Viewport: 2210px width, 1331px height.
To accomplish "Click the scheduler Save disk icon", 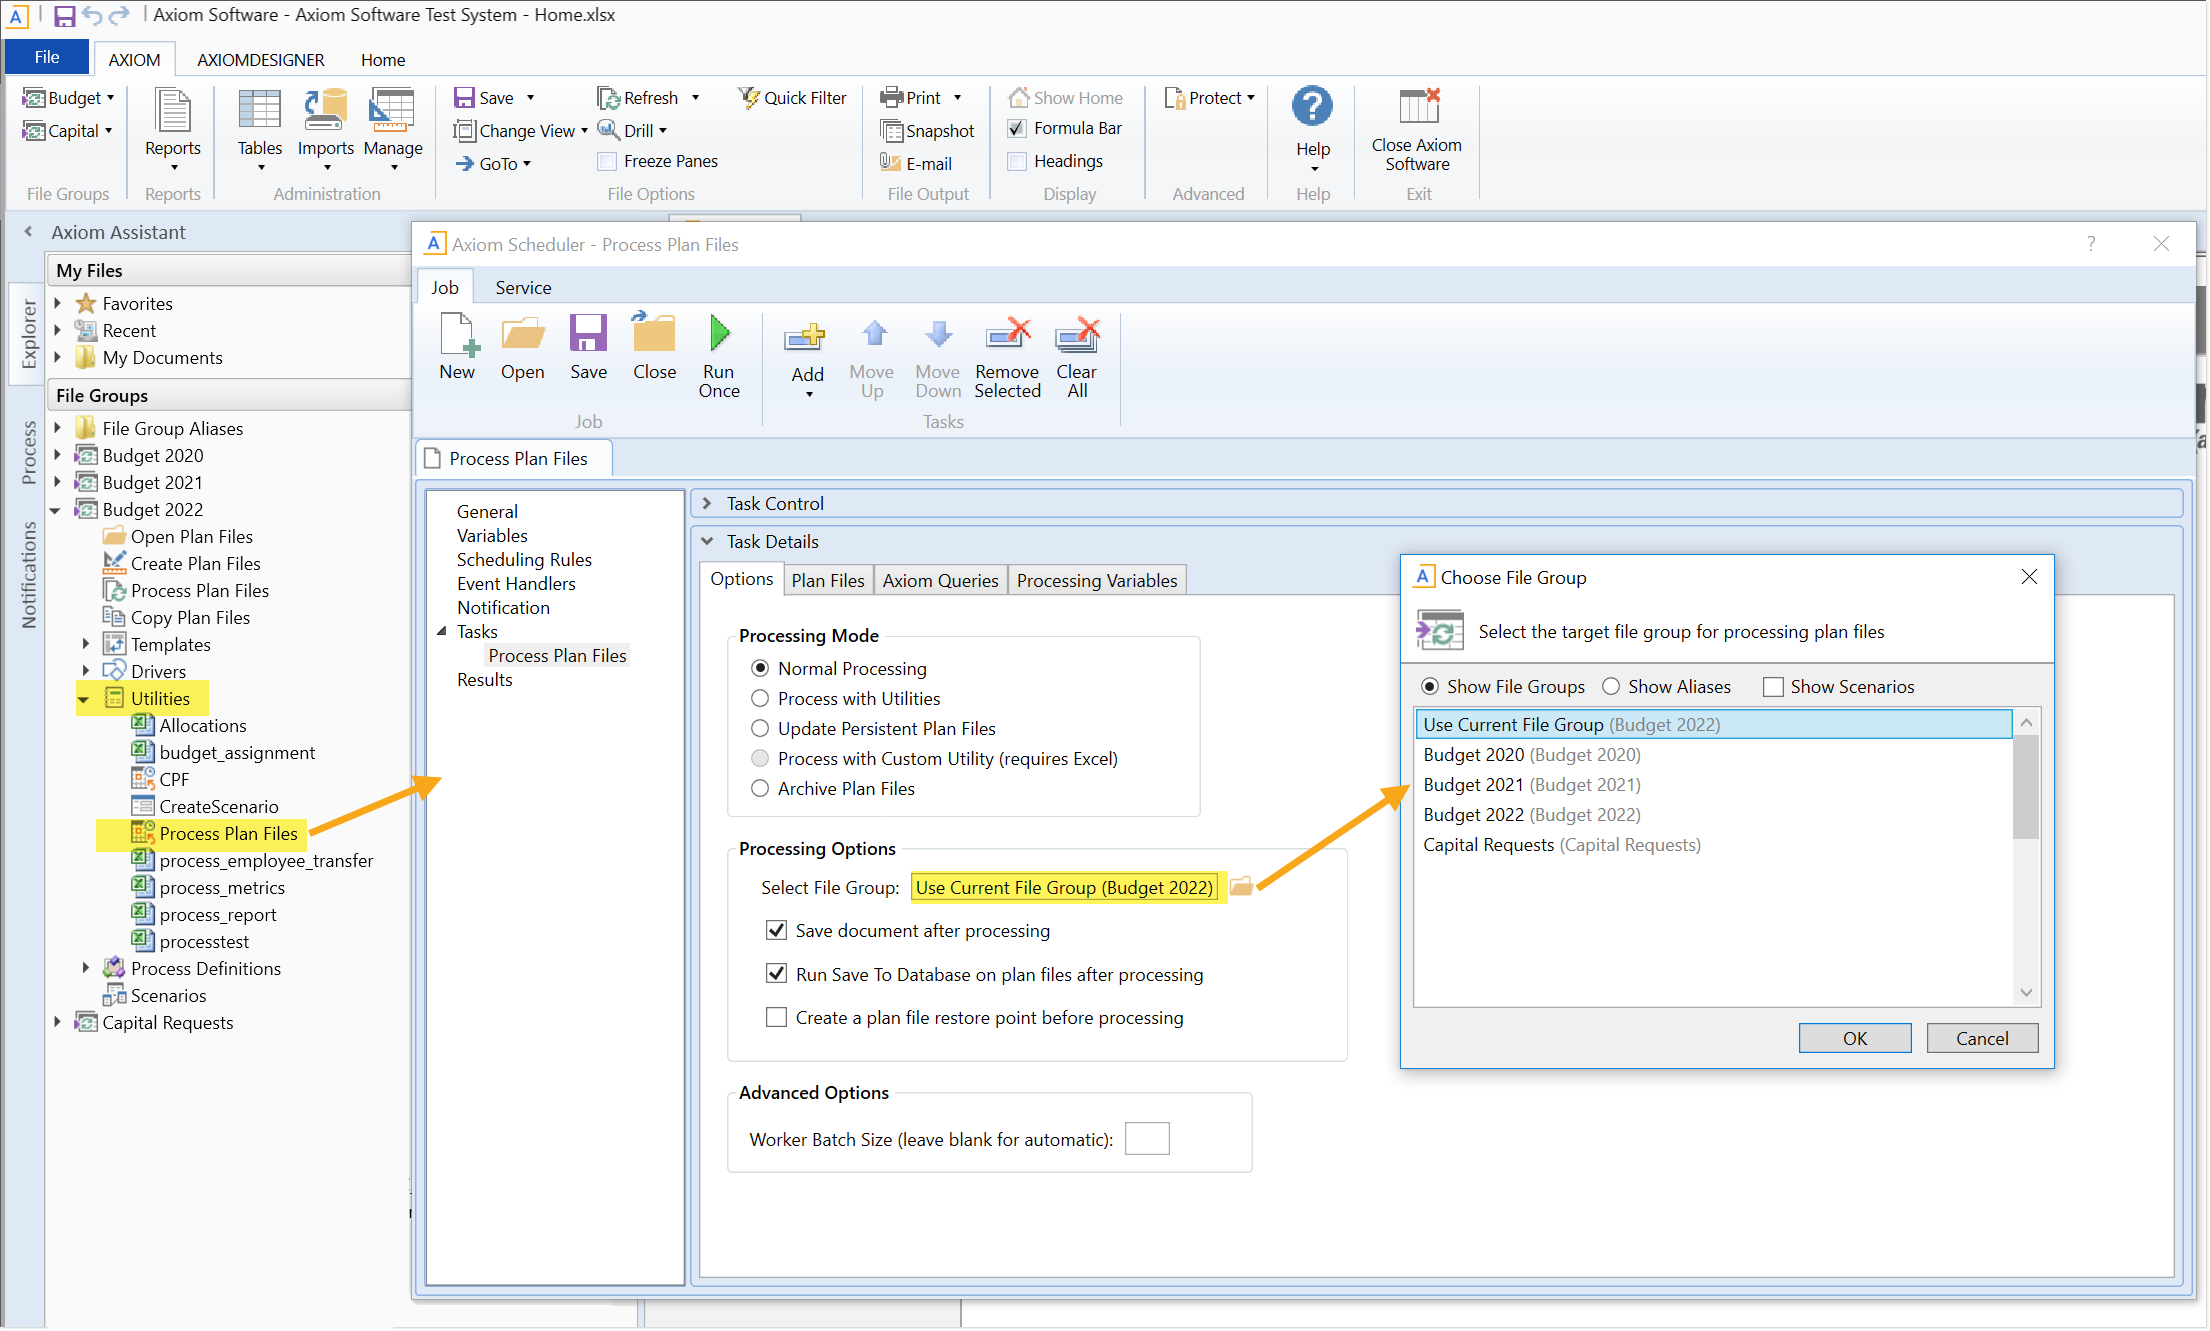I will point(588,334).
